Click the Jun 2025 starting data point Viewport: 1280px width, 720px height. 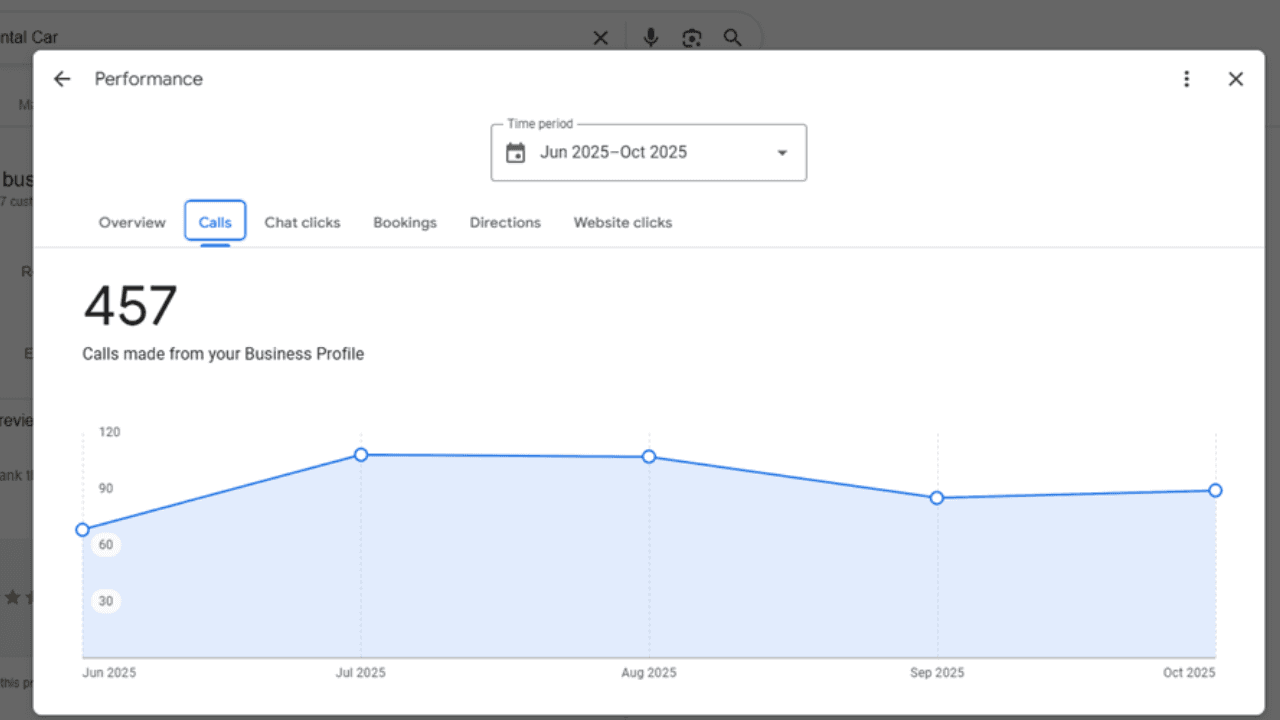(82, 530)
